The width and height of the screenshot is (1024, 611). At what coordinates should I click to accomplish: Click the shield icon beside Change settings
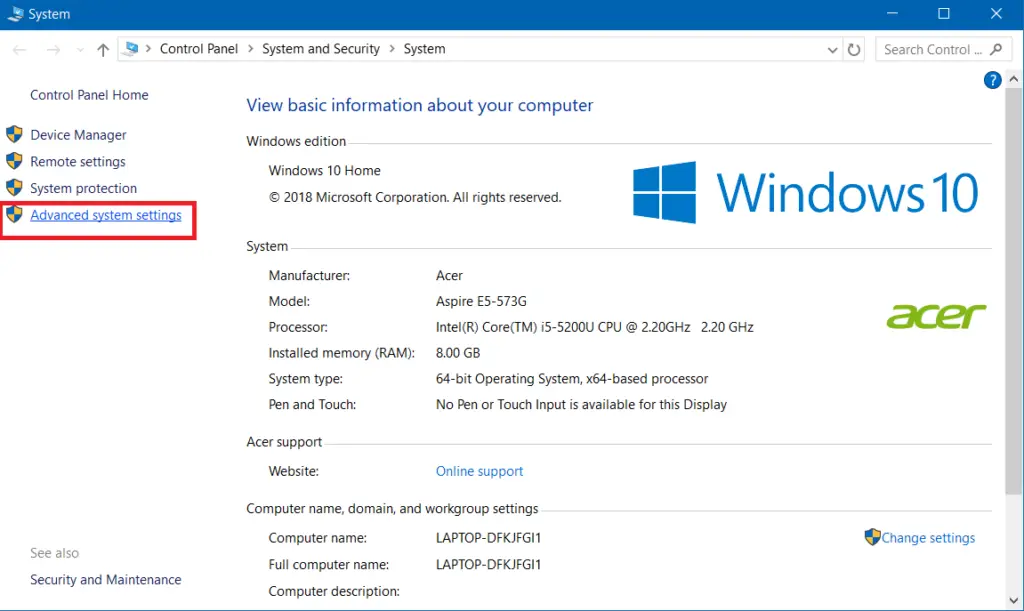(x=872, y=538)
